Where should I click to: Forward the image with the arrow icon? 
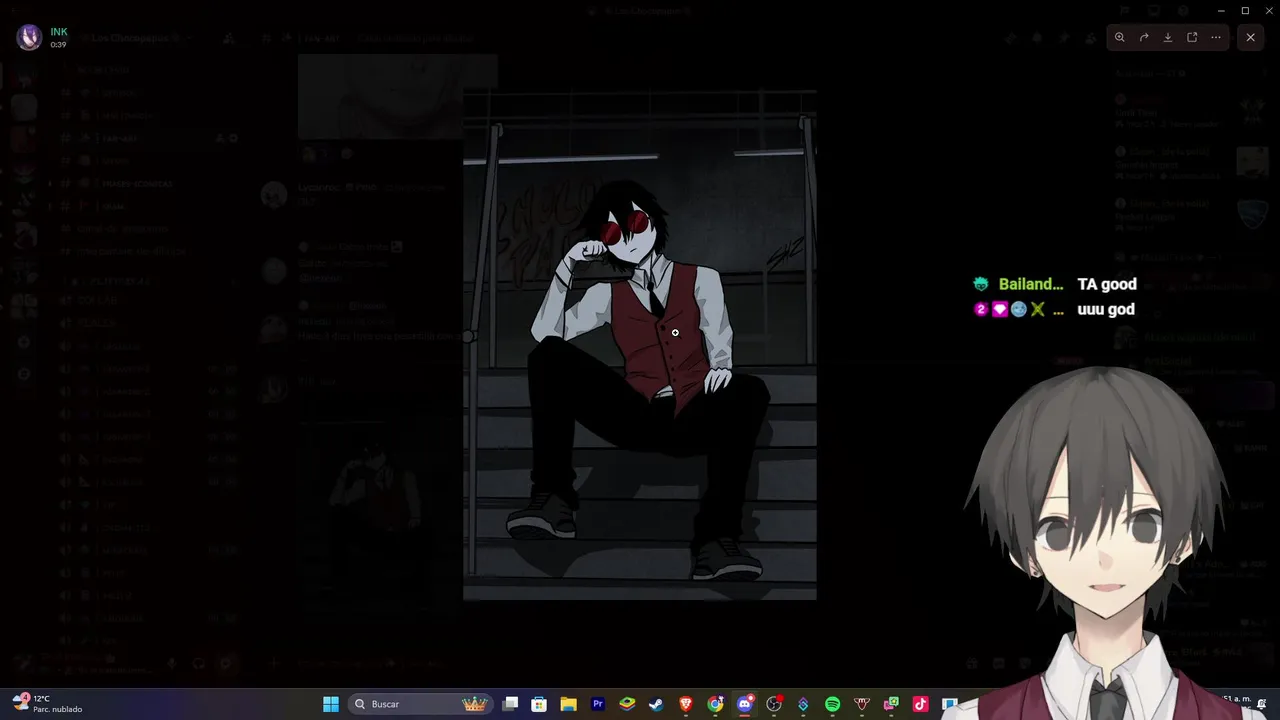tap(1144, 37)
